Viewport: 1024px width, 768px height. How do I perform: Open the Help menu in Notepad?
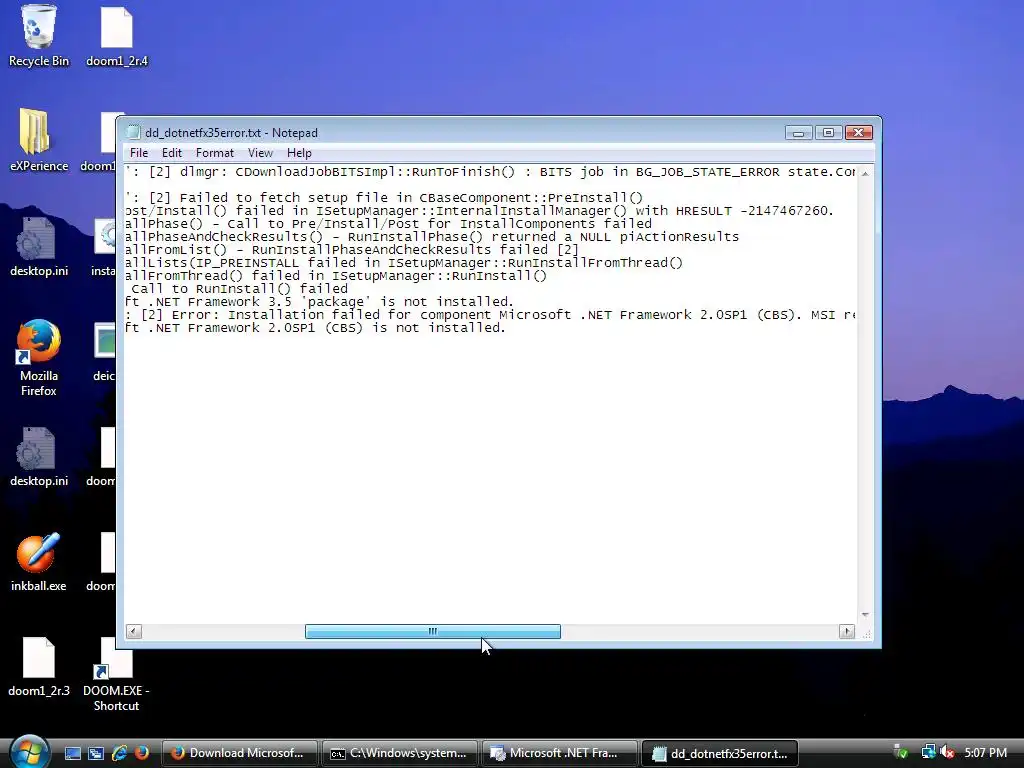[x=299, y=153]
